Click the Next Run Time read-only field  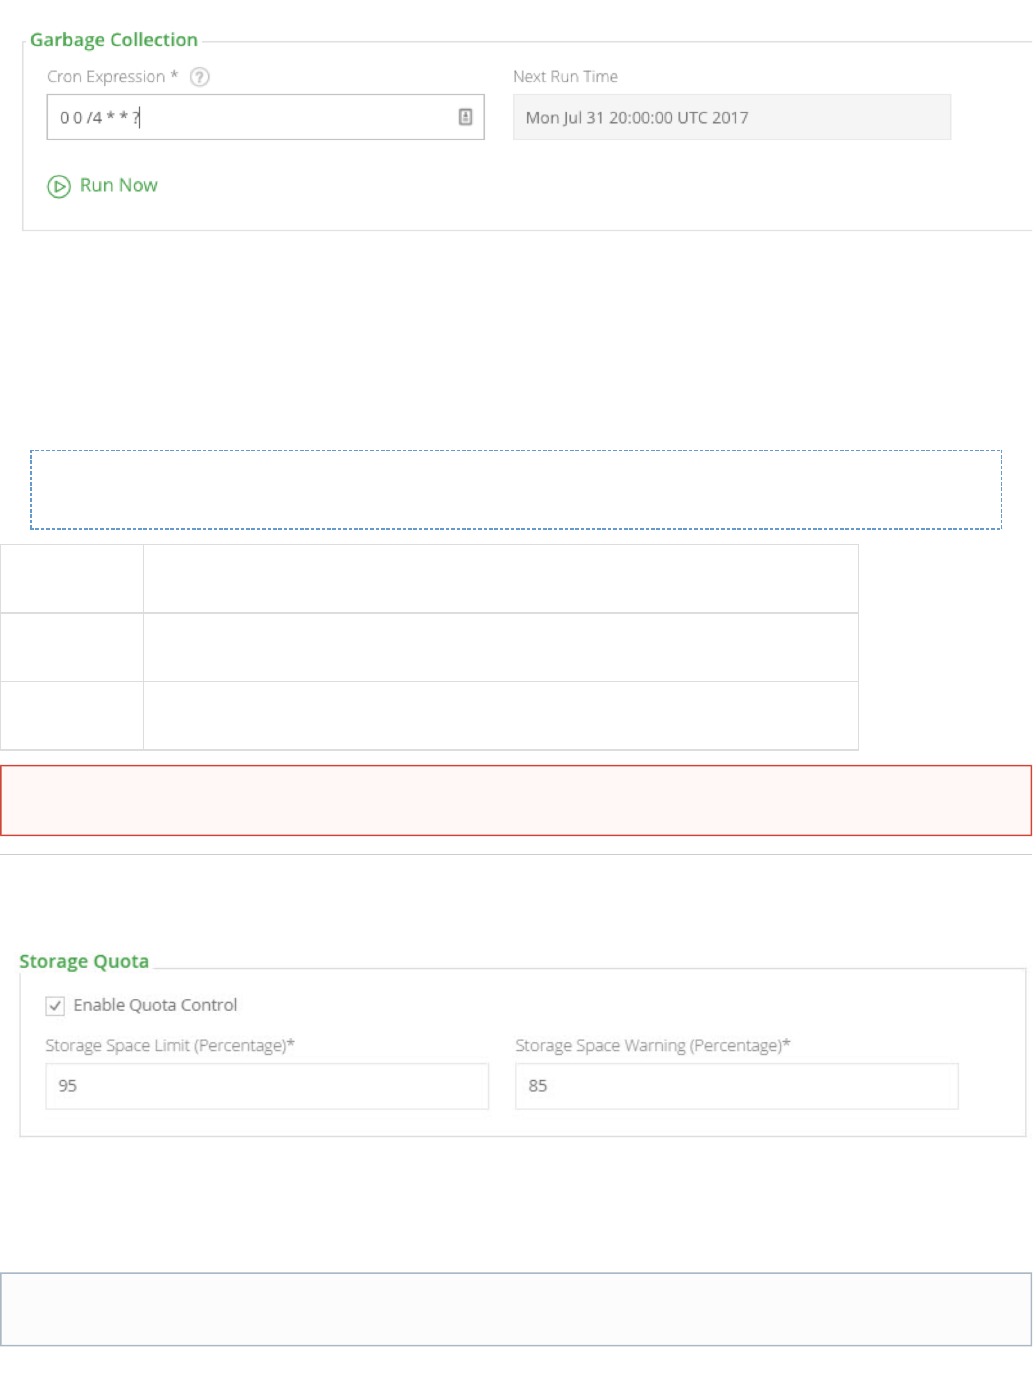[x=731, y=117]
